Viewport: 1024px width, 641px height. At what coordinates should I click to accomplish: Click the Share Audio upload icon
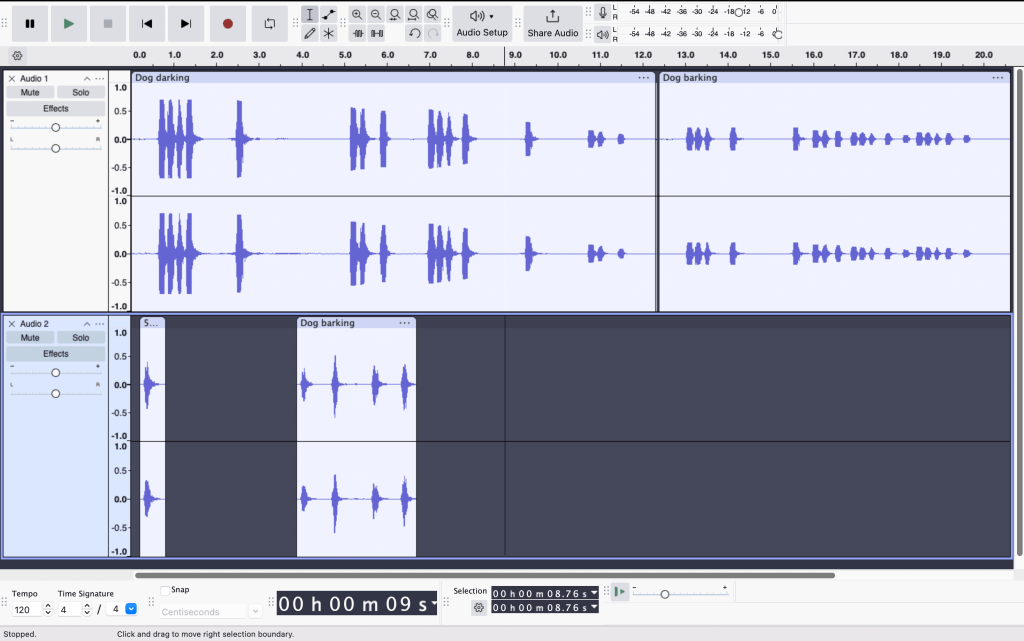point(553,16)
